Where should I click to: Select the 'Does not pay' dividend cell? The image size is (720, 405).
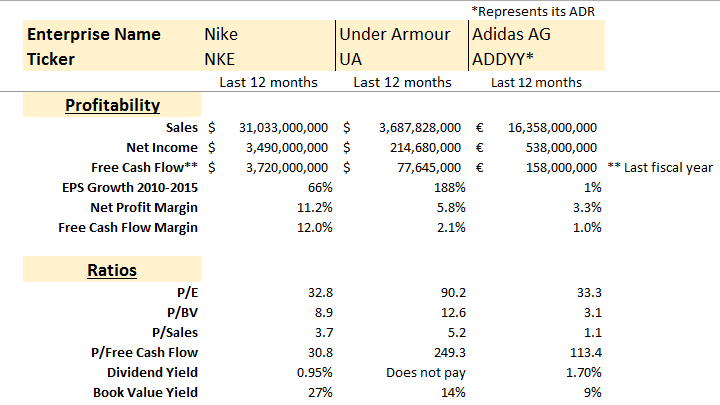click(x=426, y=372)
